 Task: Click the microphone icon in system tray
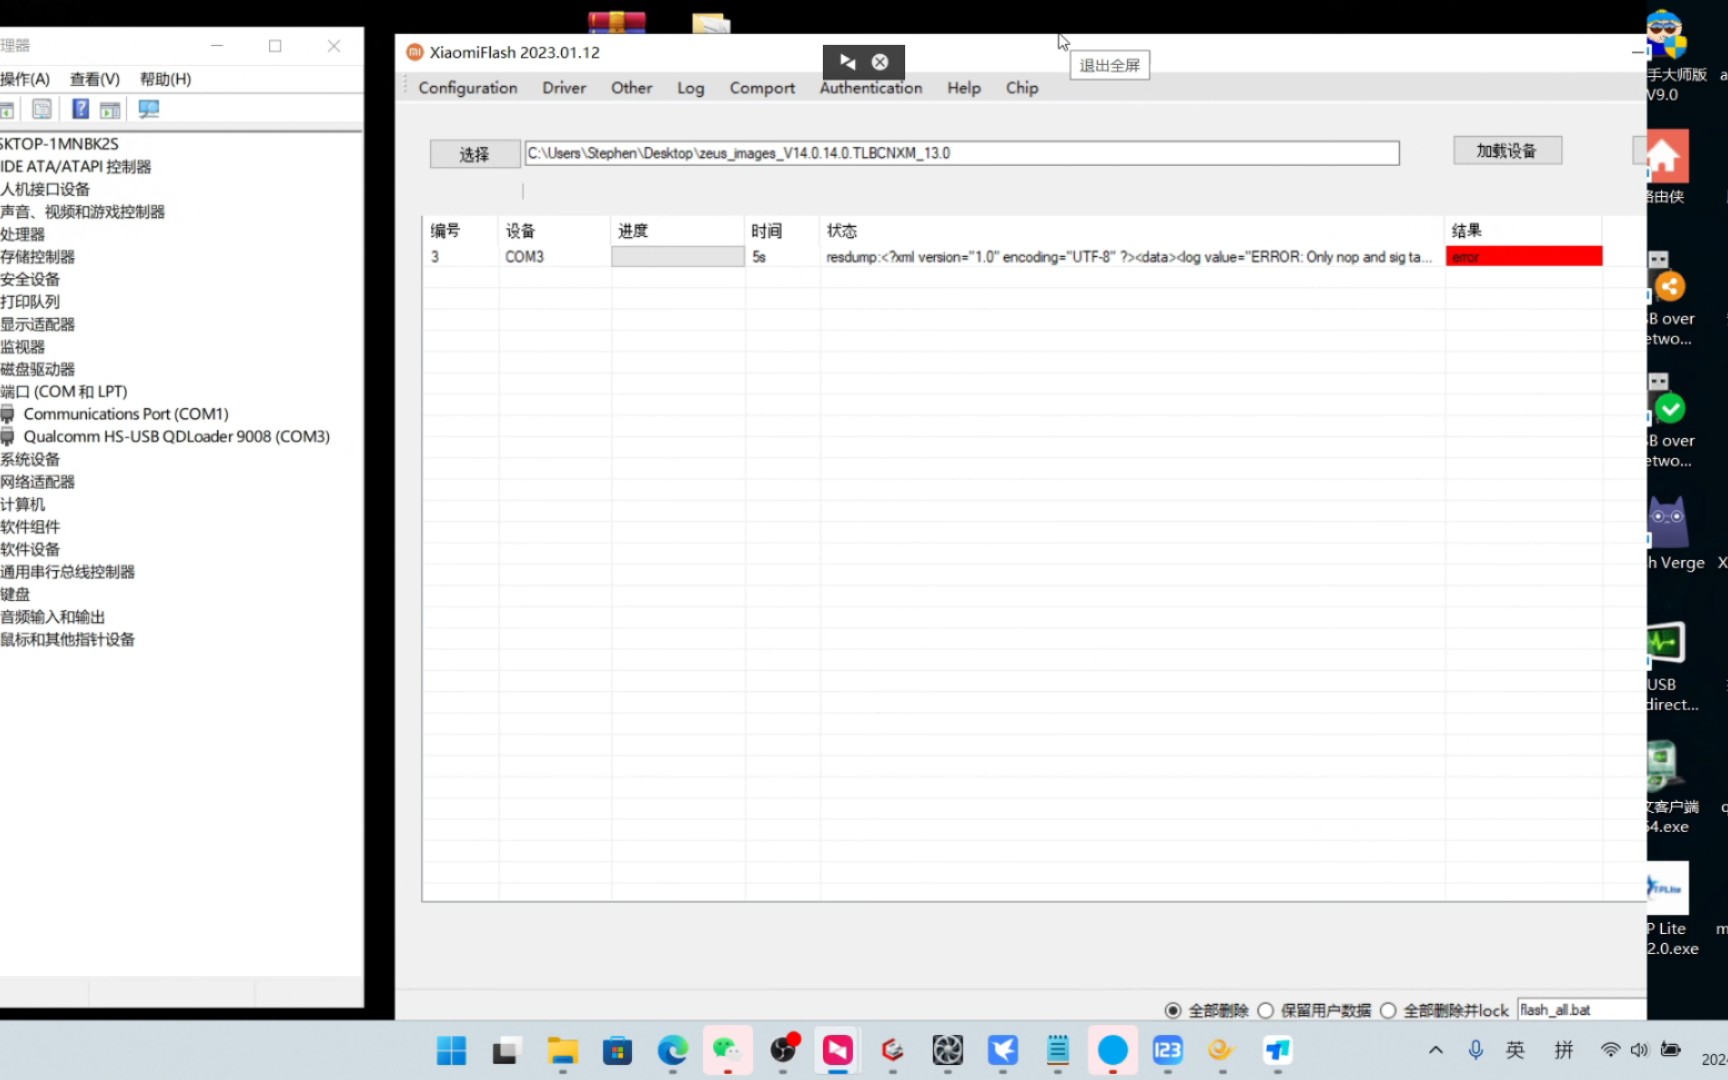(1475, 1050)
